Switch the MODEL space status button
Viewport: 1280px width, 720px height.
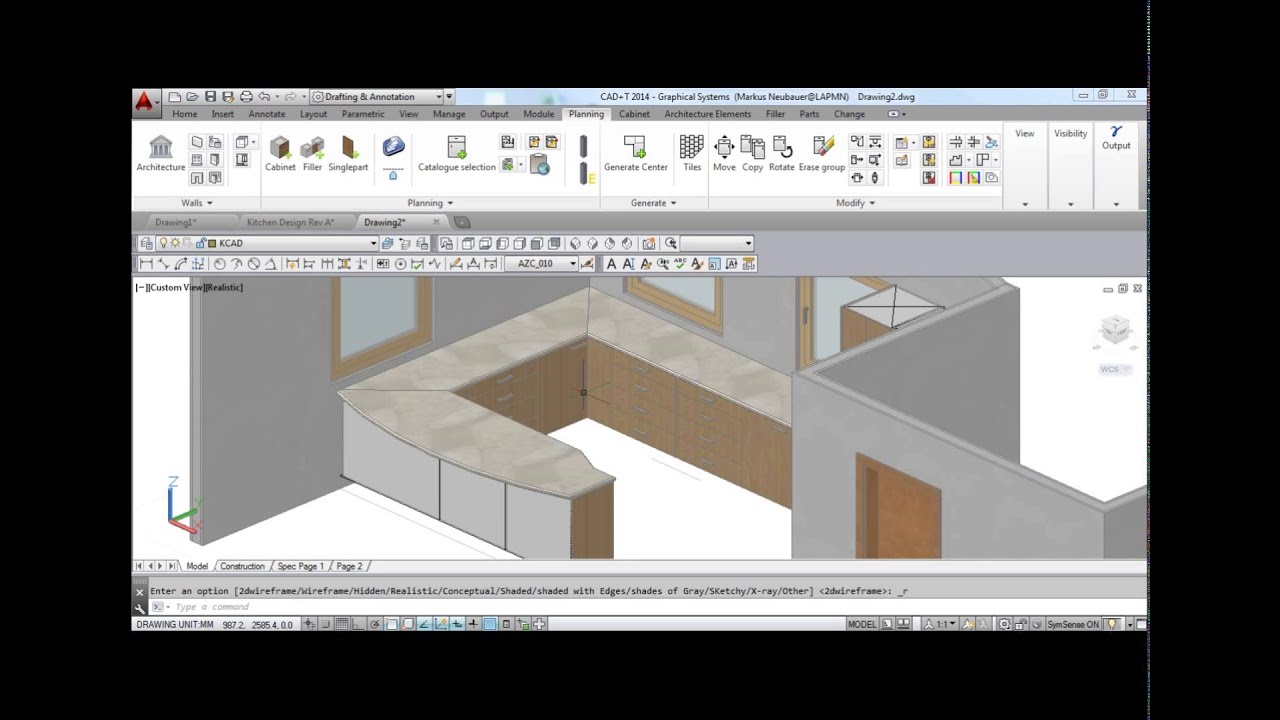point(861,624)
